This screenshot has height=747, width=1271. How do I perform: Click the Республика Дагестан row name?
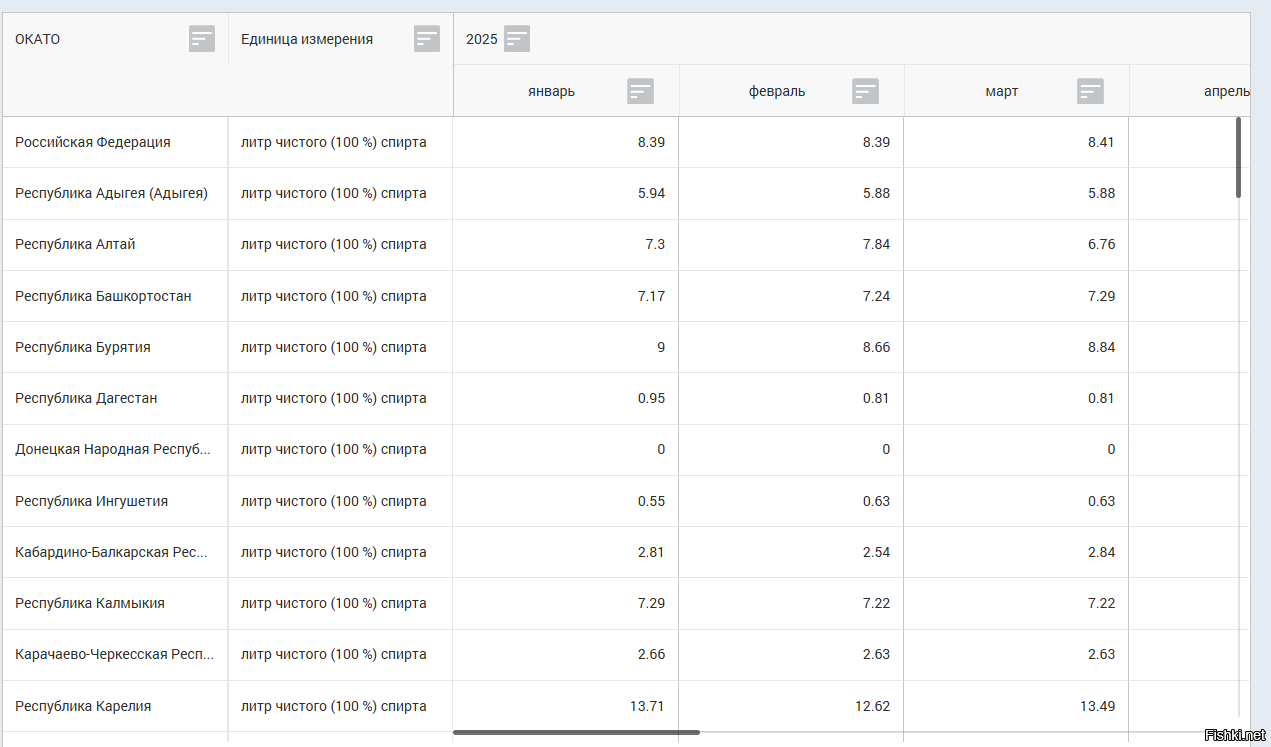[x=86, y=398]
